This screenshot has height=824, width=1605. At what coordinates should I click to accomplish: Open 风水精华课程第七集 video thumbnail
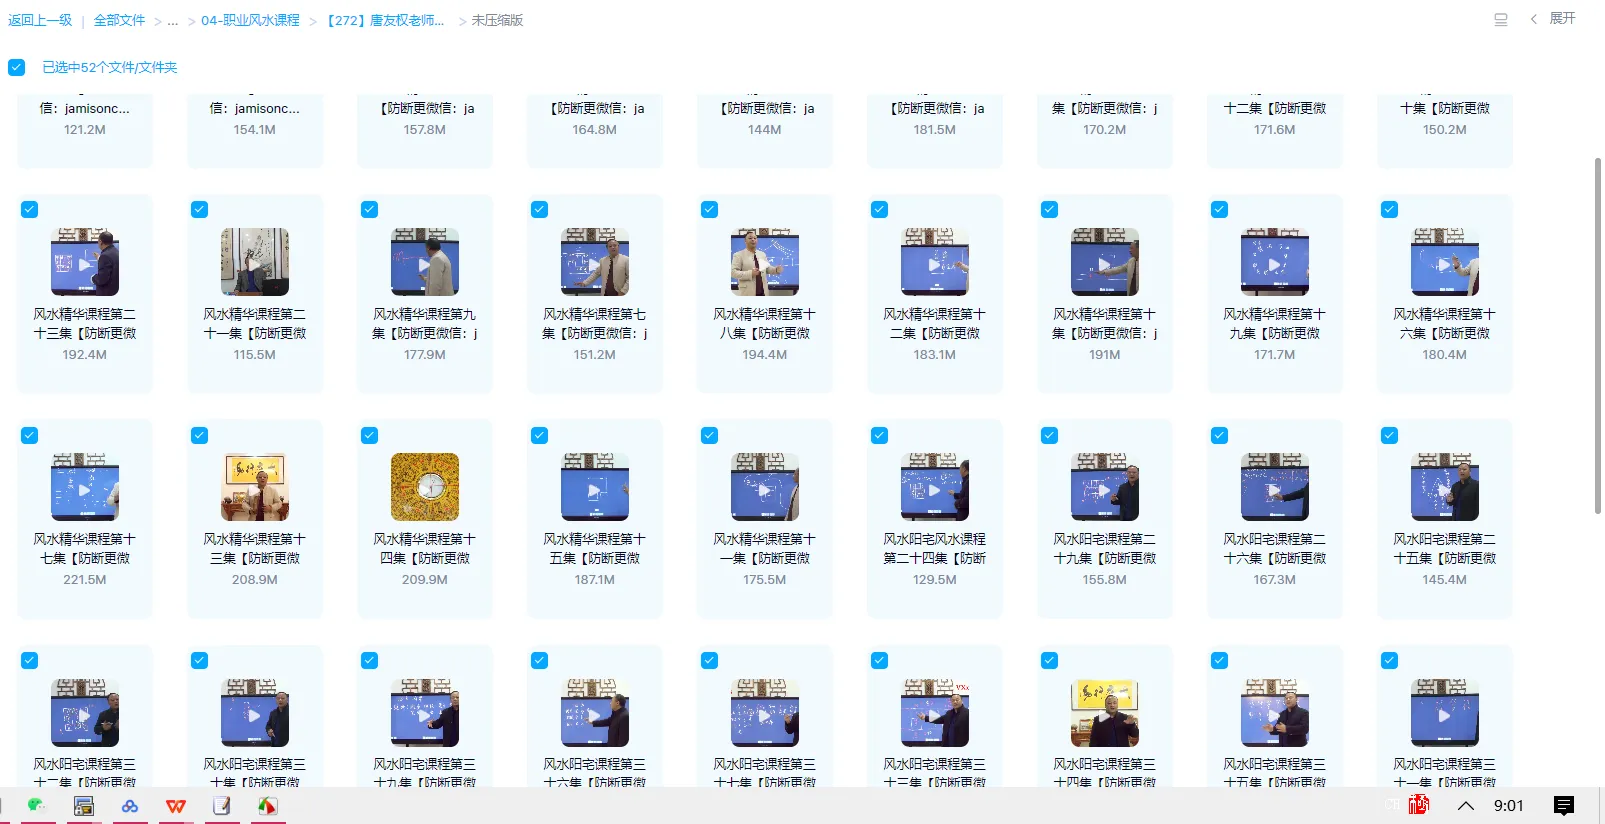tap(595, 262)
